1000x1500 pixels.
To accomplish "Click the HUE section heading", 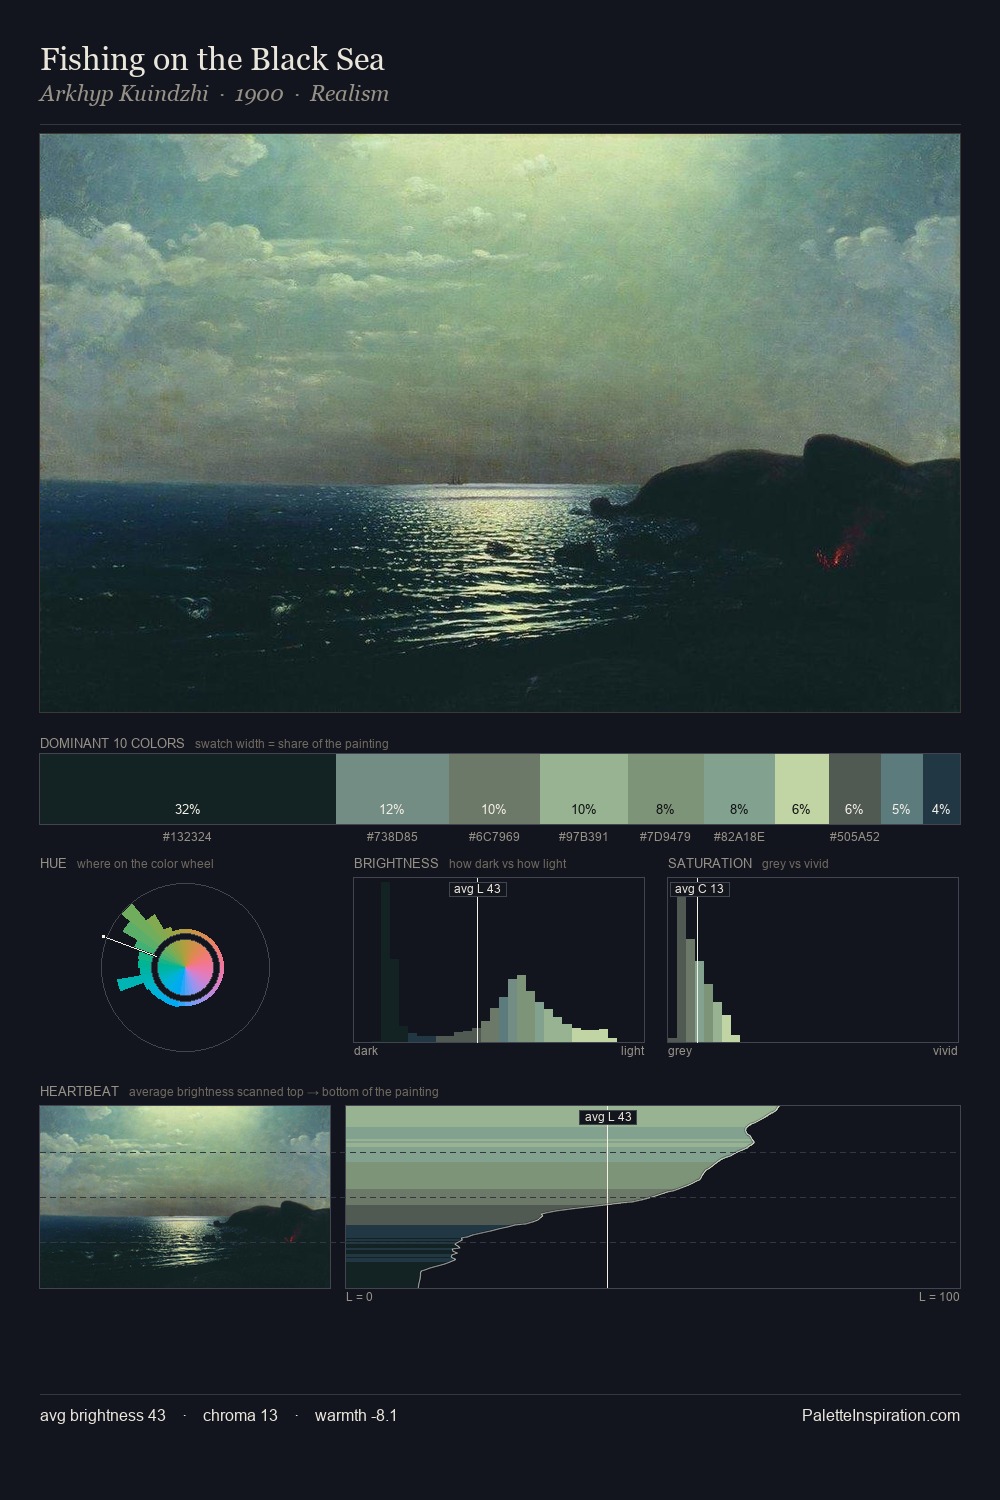I will [53, 864].
